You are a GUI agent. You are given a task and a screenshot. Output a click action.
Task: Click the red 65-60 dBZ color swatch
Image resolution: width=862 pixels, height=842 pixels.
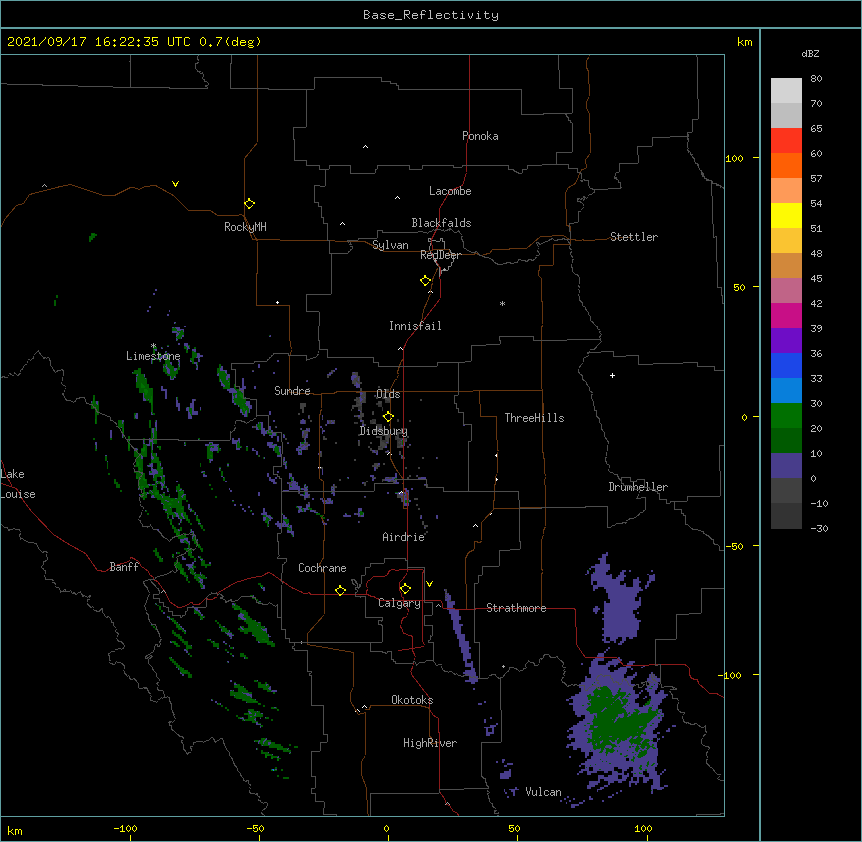(x=786, y=141)
